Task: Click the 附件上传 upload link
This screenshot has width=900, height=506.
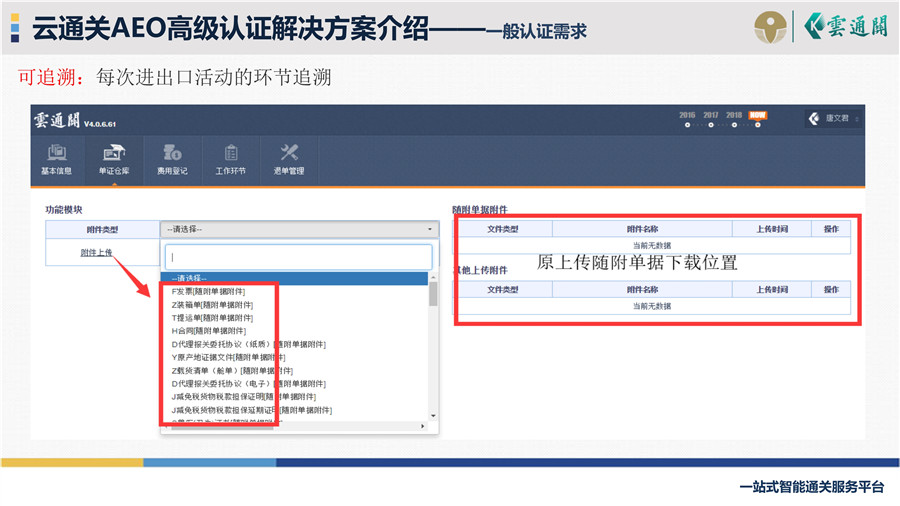Action: point(96,252)
